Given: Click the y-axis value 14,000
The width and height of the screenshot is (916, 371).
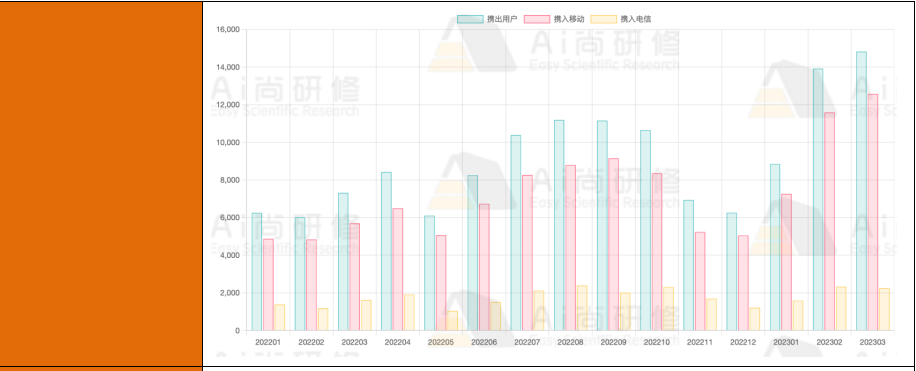Looking at the screenshot, I should click(x=228, y=68).
